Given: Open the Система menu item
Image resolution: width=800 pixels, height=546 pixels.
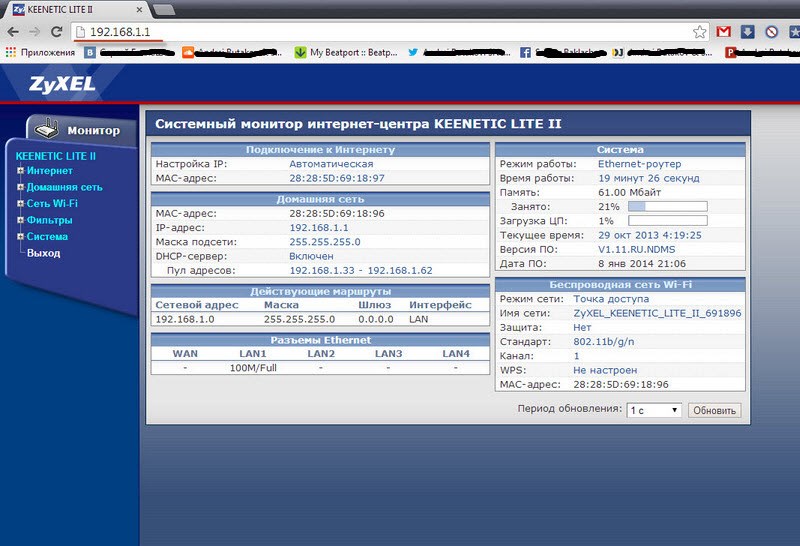Looking at the screenshot, I should tap(47, 236).
